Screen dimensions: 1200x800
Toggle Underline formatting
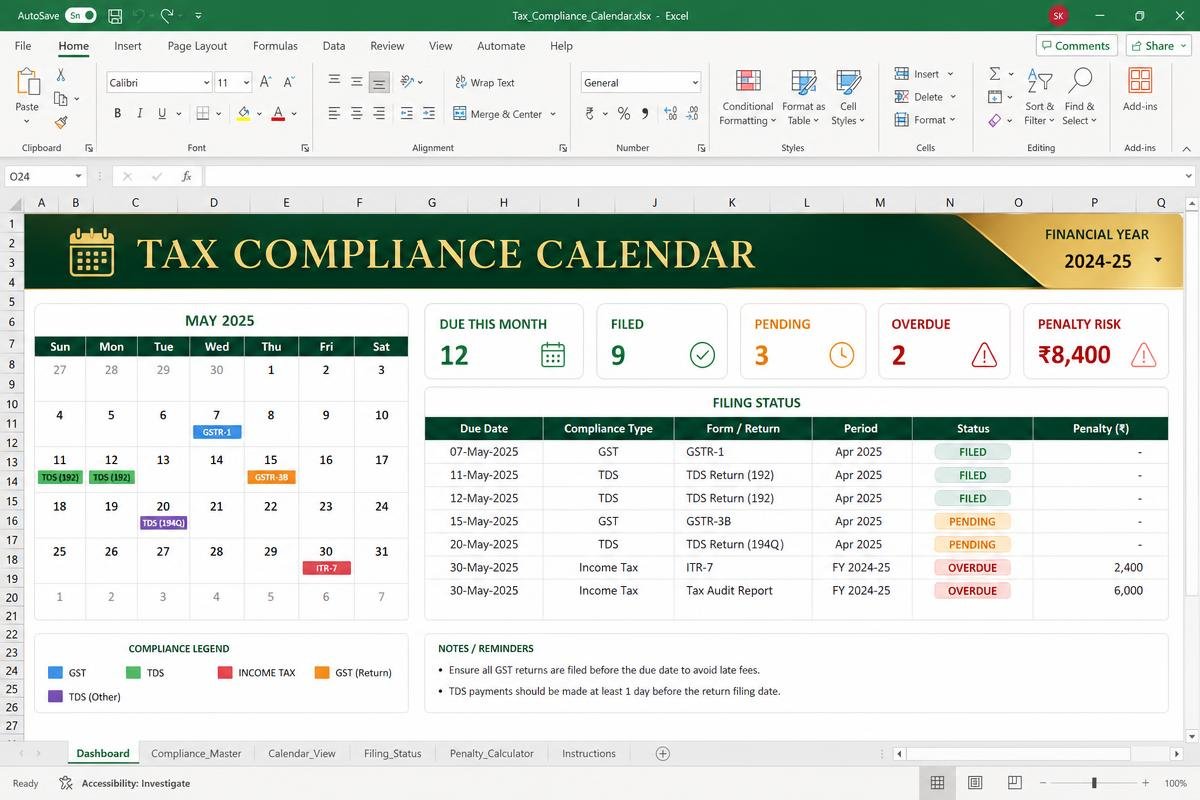tap(161, 114)
